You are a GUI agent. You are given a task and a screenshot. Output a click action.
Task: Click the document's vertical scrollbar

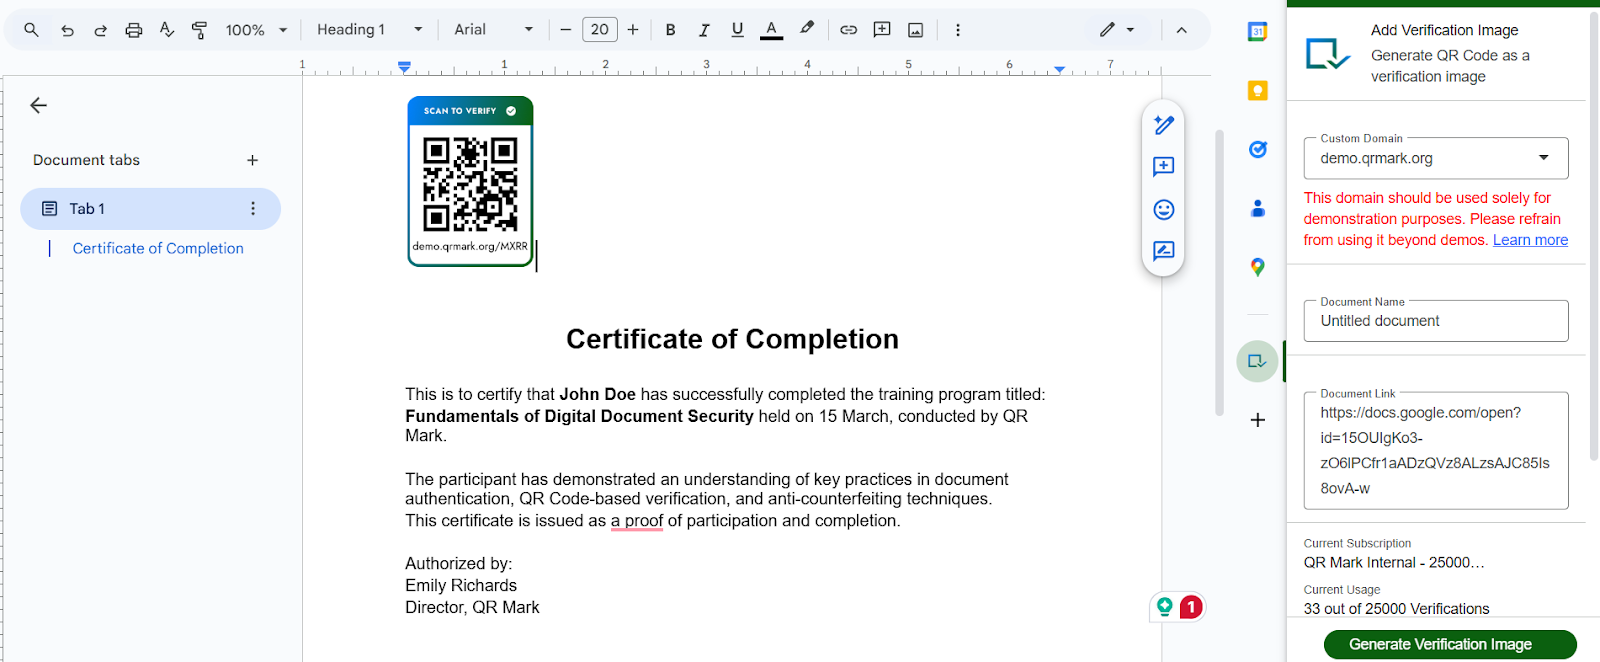[1219, 272]
